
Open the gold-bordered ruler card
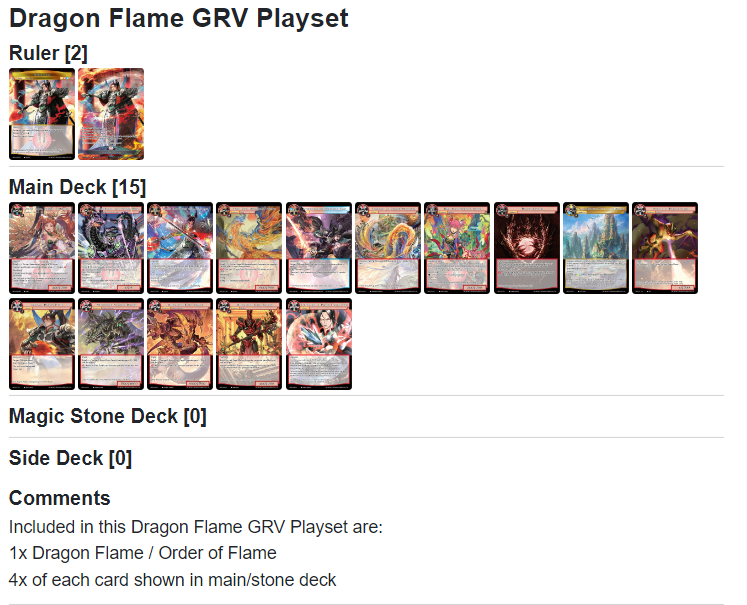42,114
